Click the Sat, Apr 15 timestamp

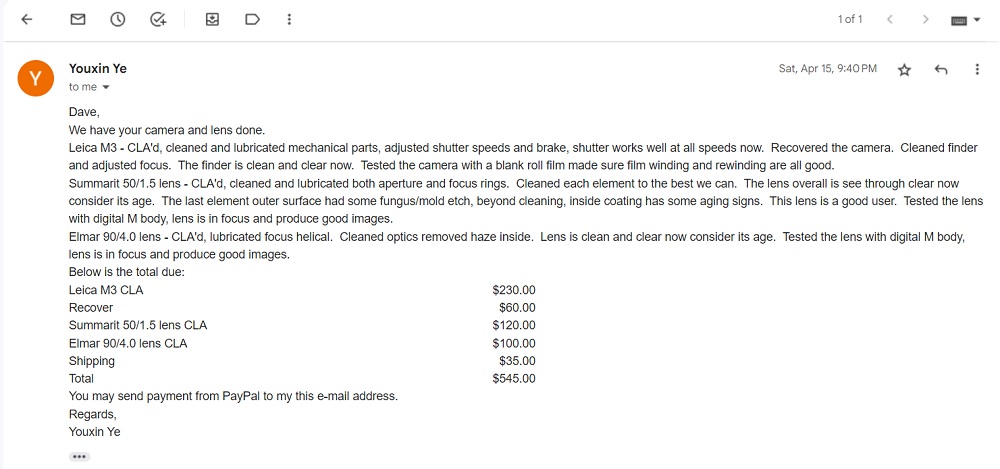[x=827, y=69]
